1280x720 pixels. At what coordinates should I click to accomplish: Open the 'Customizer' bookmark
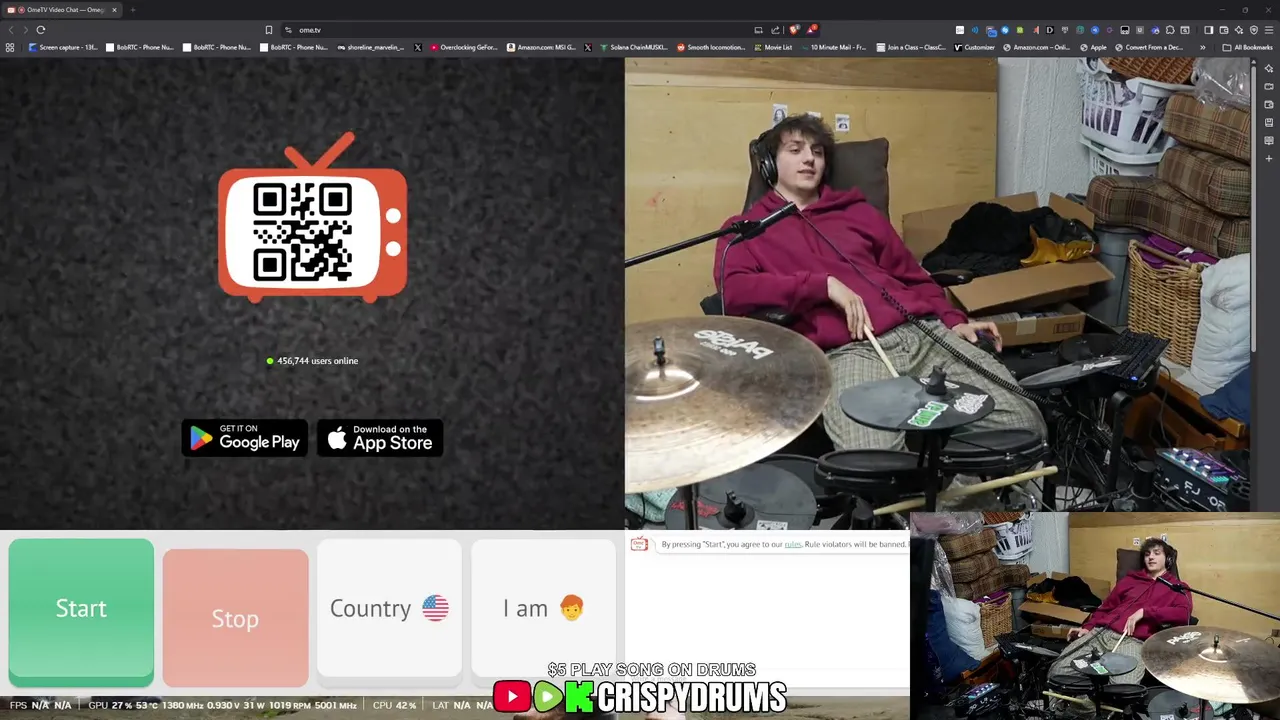pos(974,47)
